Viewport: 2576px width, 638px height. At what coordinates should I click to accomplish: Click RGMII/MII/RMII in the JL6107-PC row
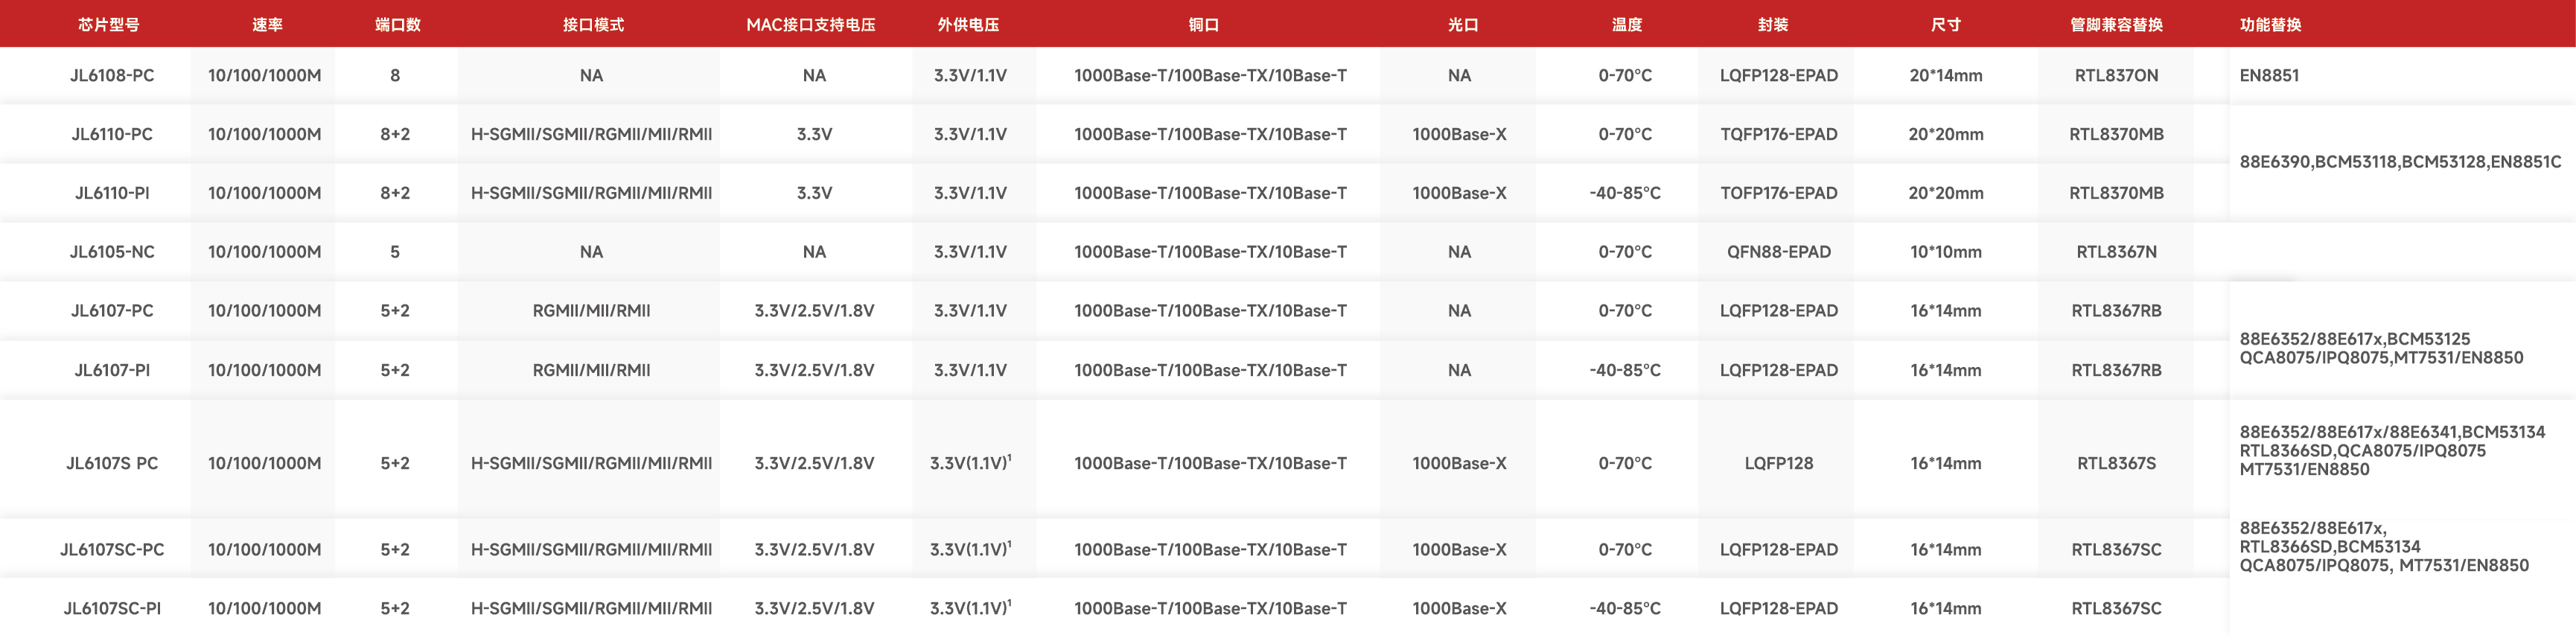coord(591,311)
